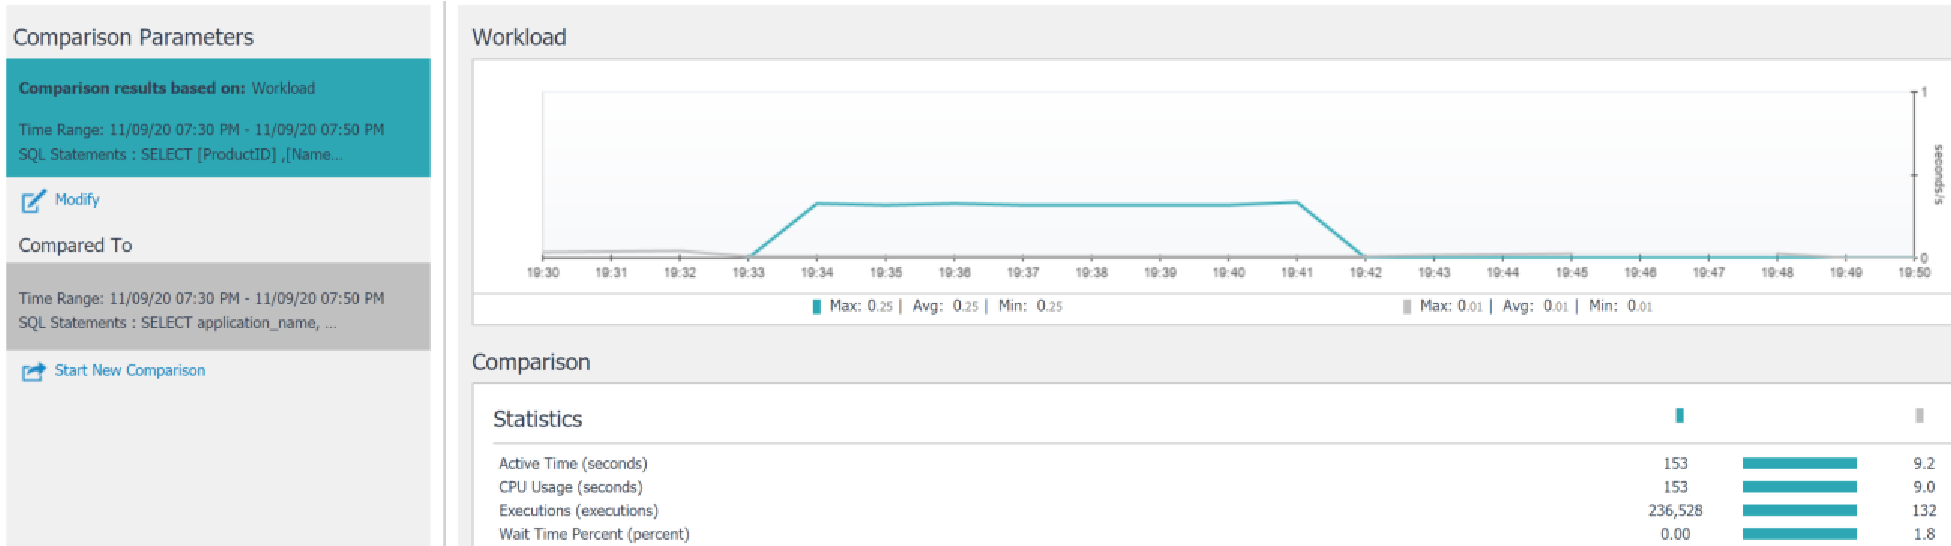Click the 19:42 marker on the time axis

click(x=1366, y=272)
